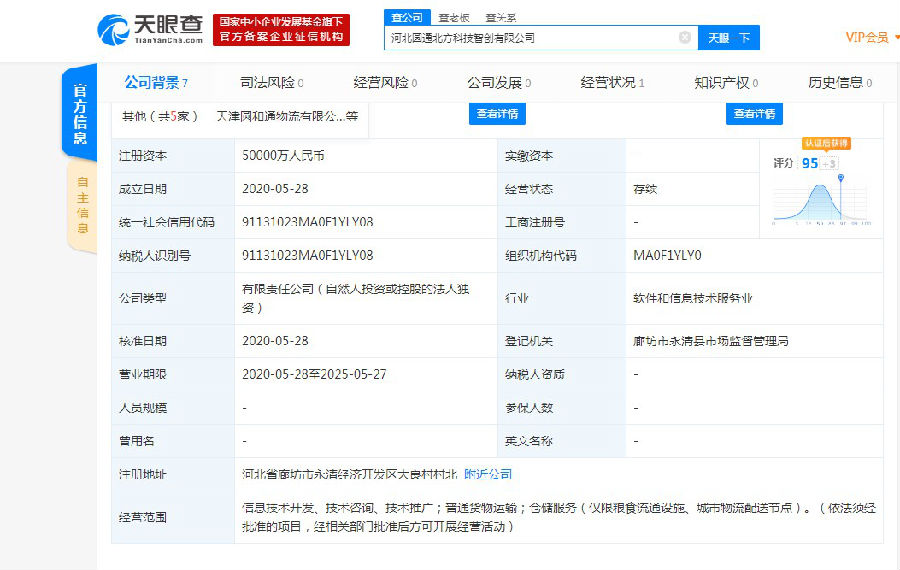Screen dimensions: 900x570
Task: Select establishment date 2020-05-28
Action: click(x=276, y=189)
